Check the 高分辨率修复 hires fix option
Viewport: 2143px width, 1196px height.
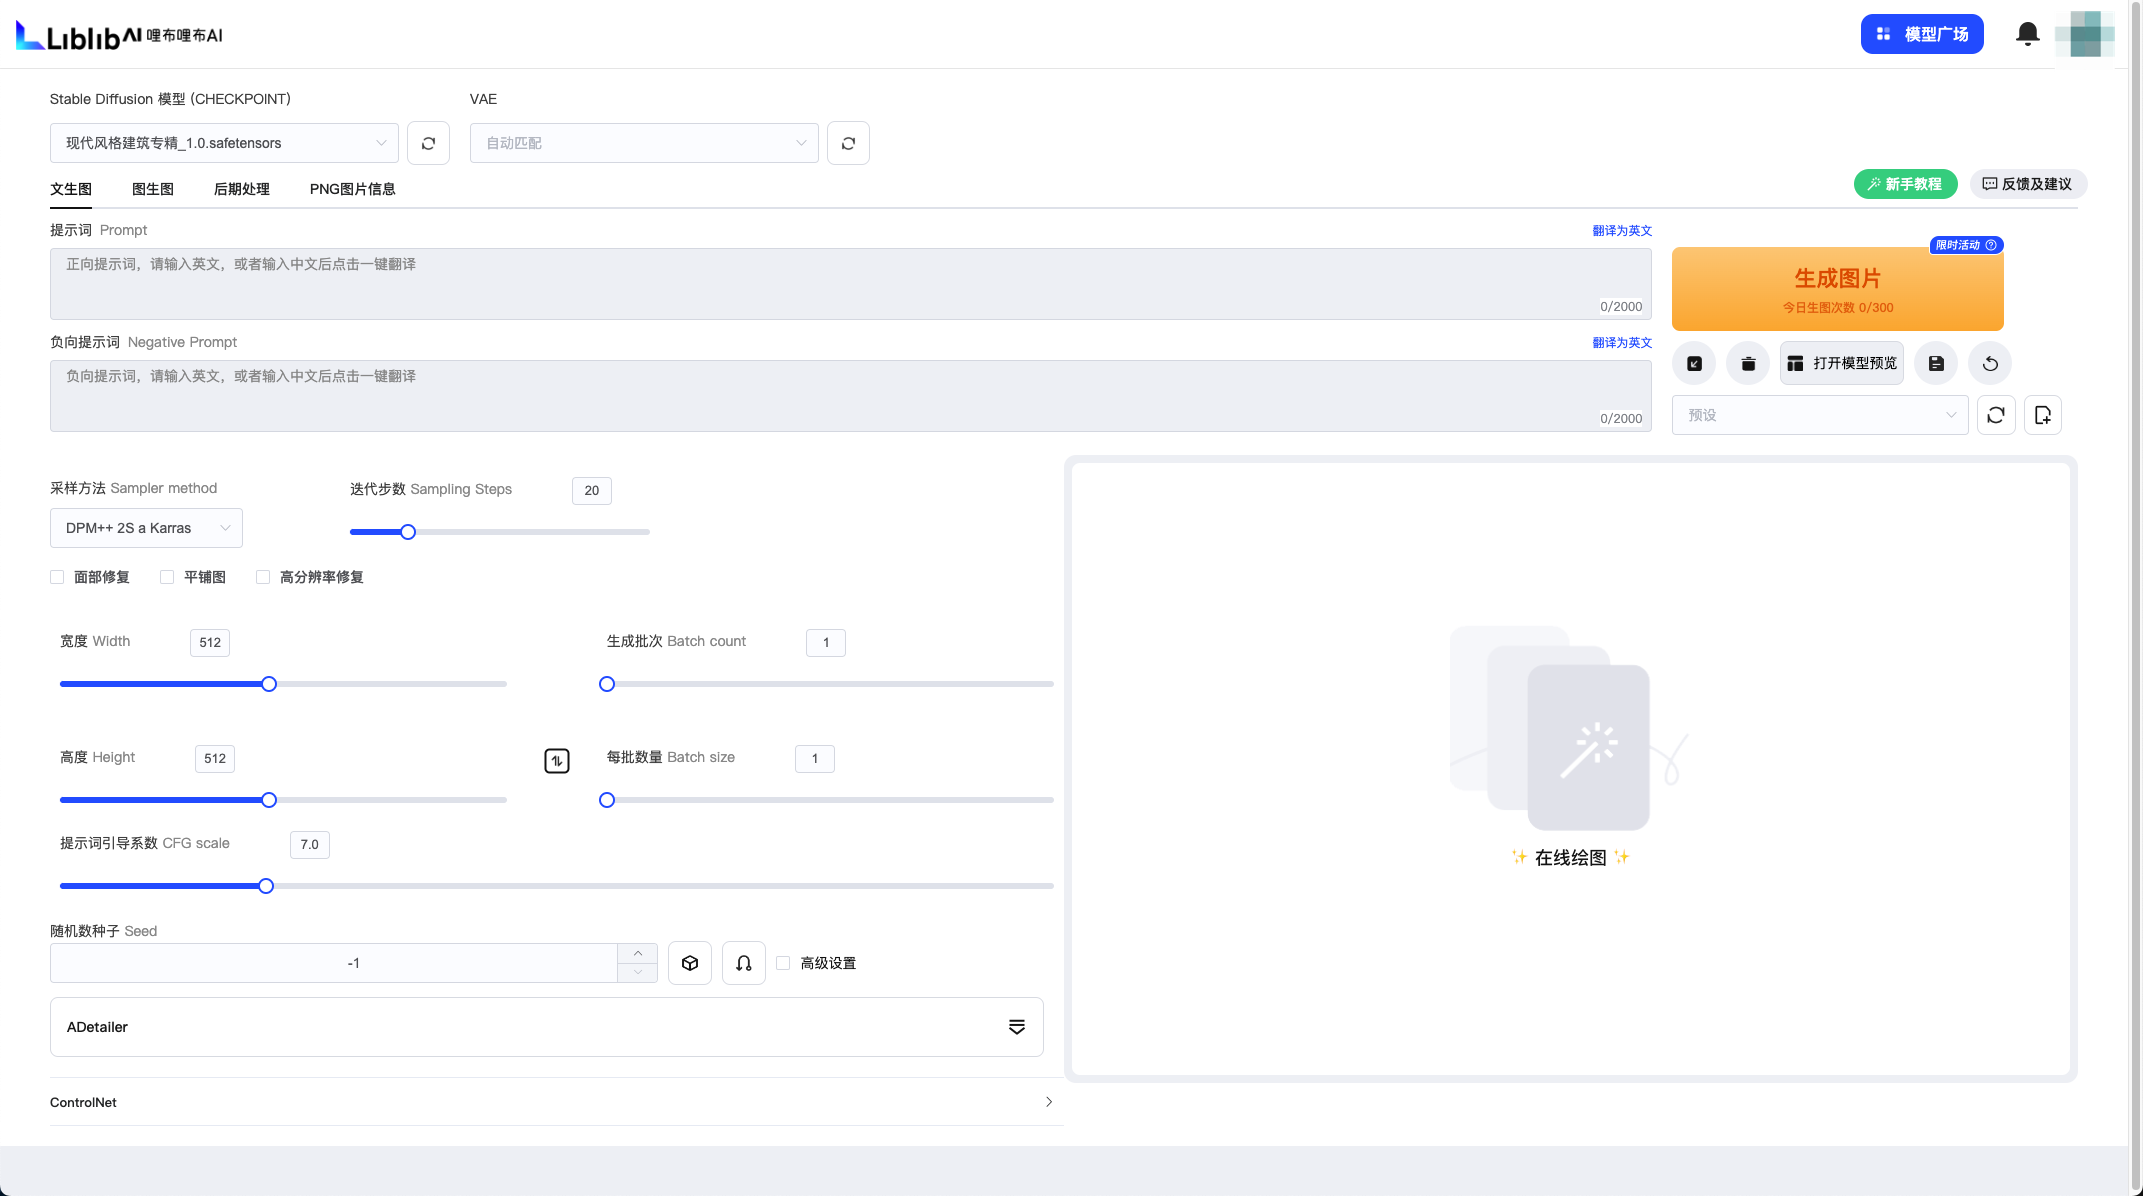263,577
